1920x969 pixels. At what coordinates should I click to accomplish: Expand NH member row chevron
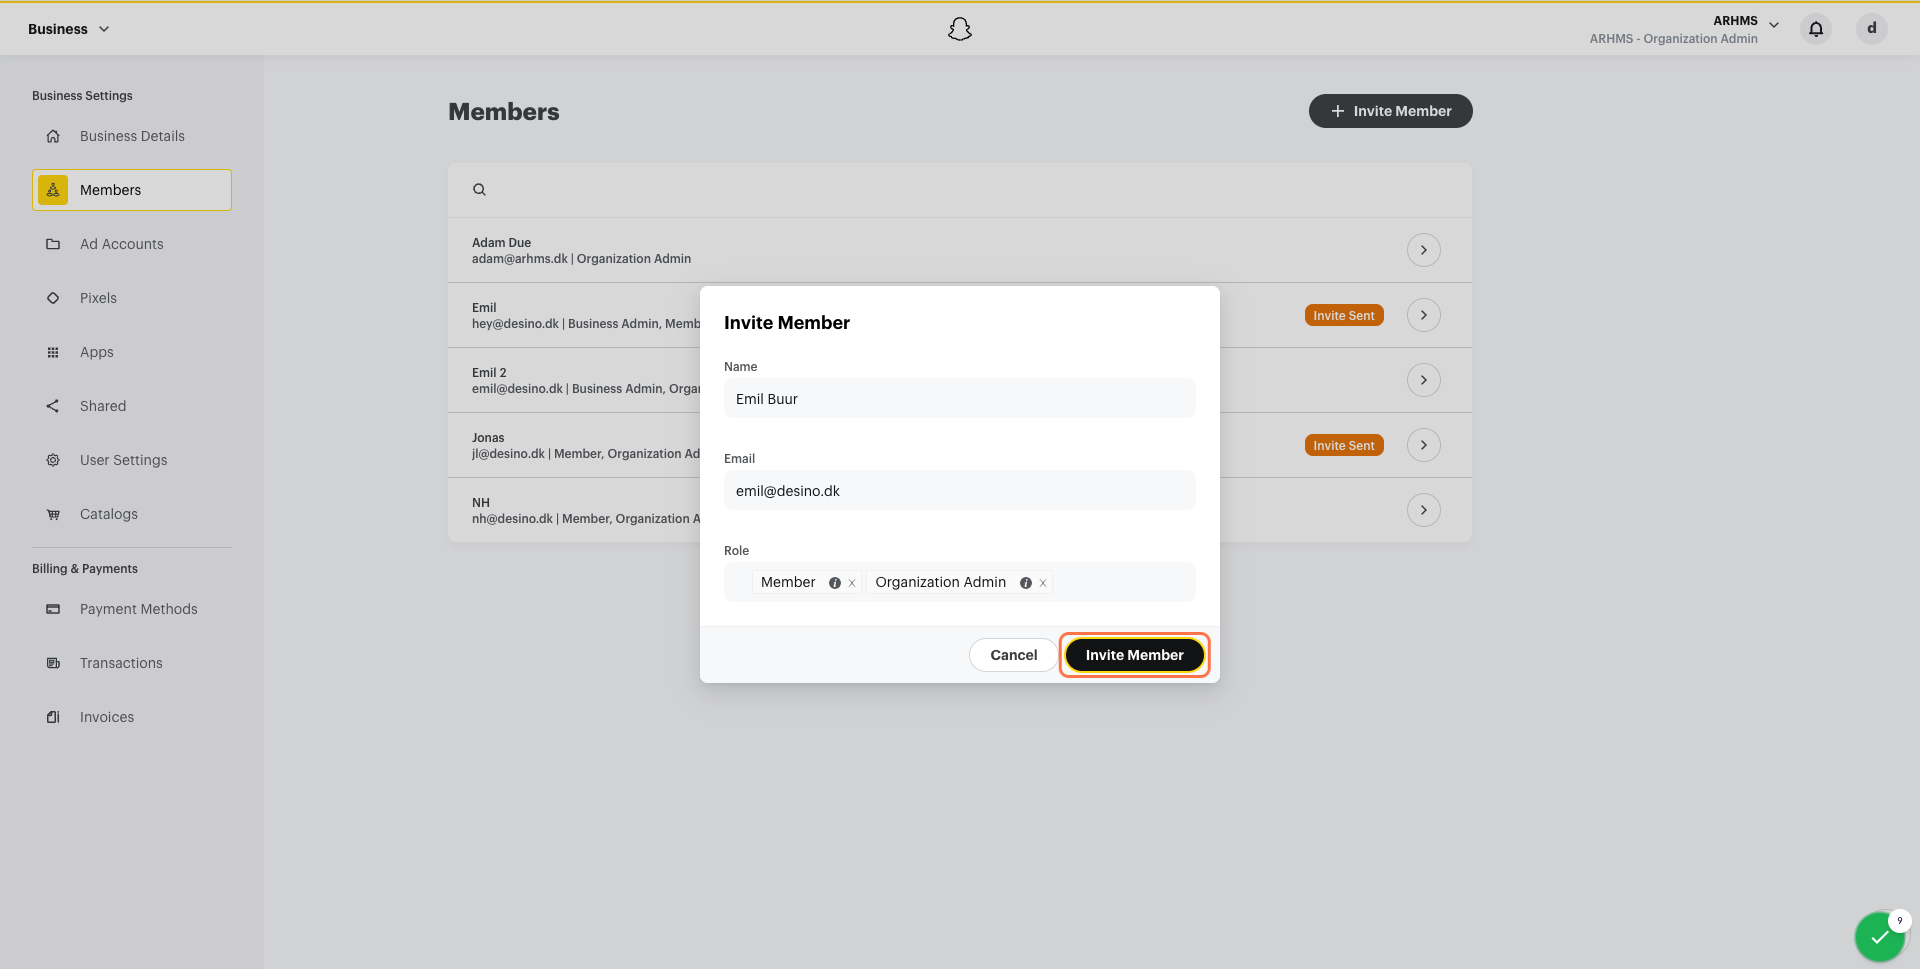click(1424, 510)
